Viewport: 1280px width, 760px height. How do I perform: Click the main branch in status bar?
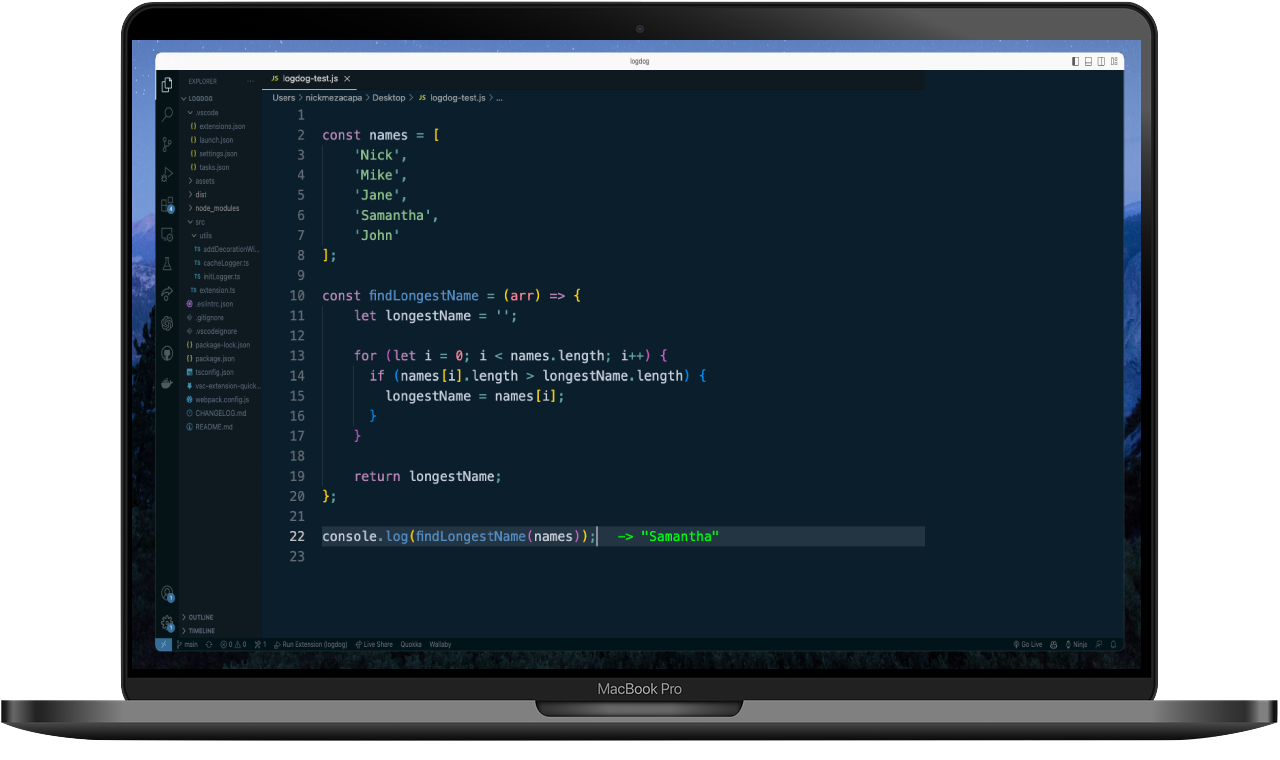(187, 644)
